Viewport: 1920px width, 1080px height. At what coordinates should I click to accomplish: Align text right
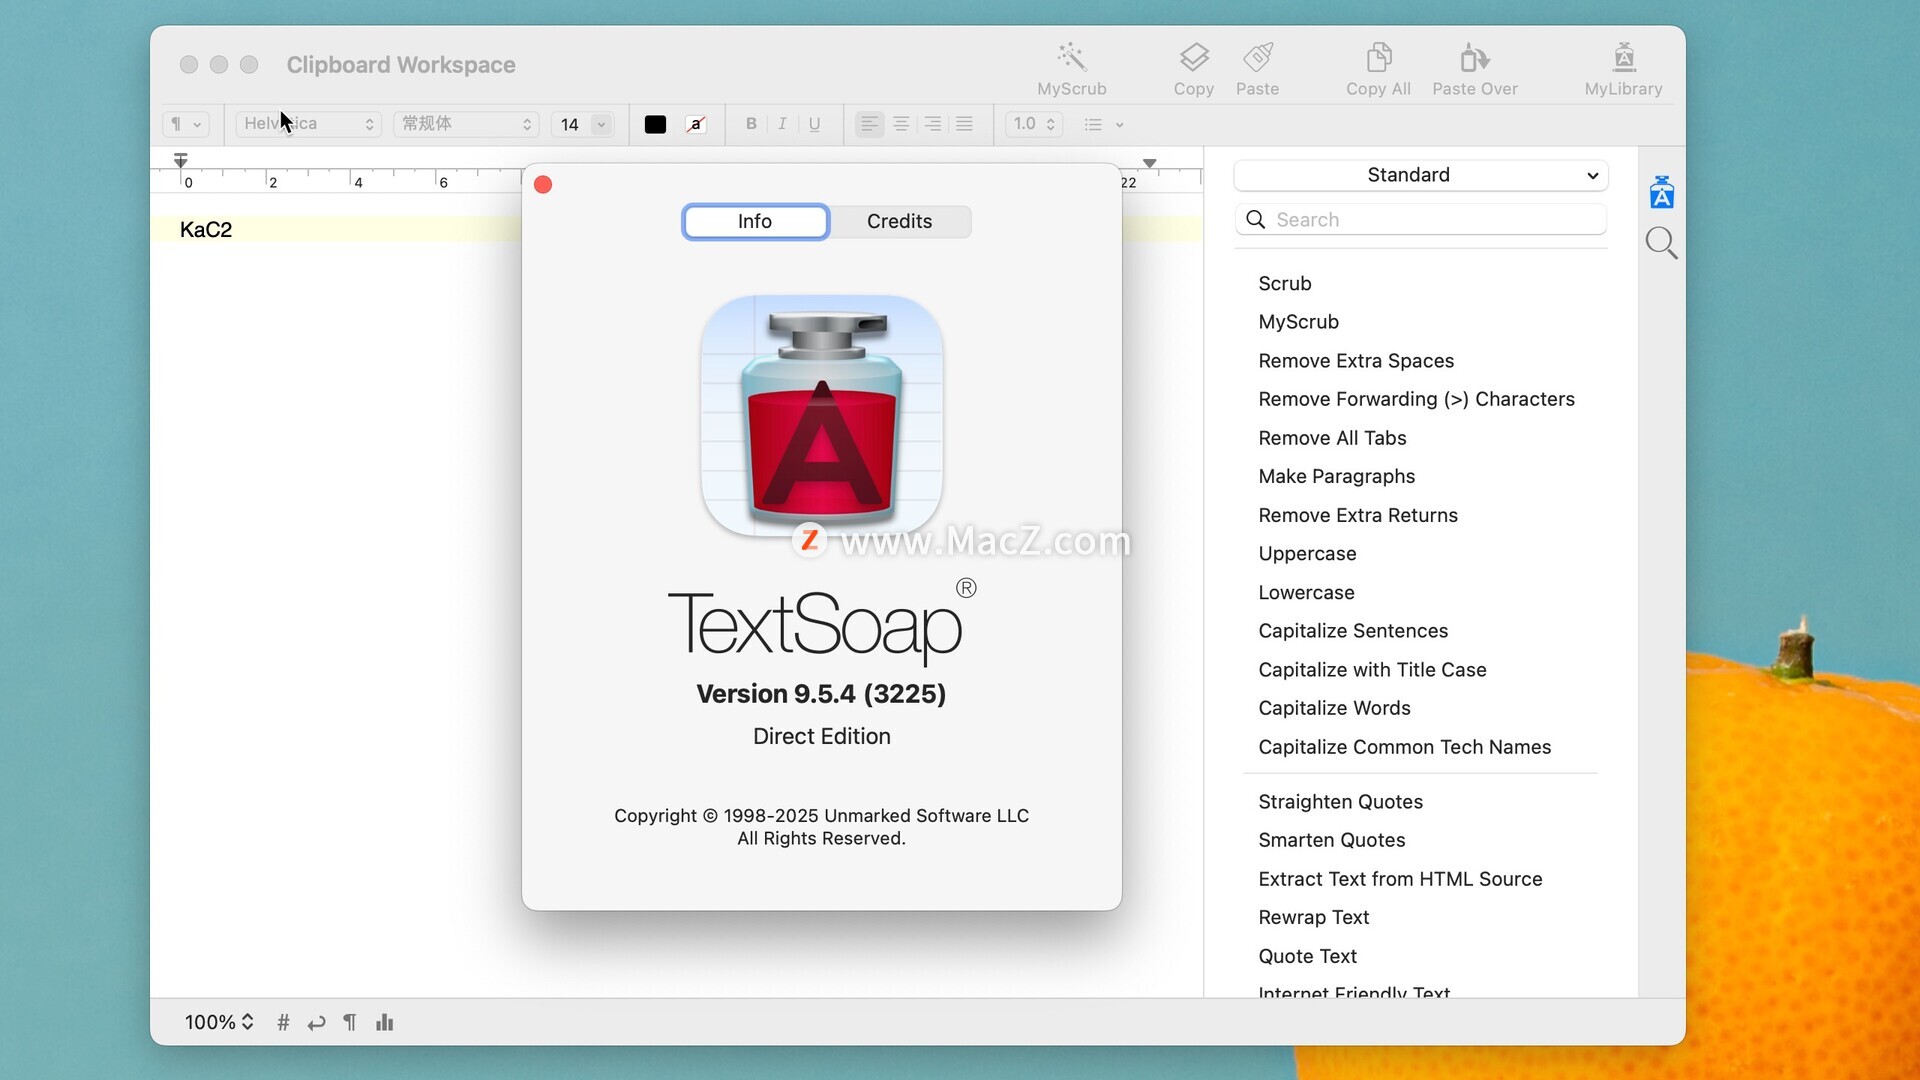pos(932,124)
